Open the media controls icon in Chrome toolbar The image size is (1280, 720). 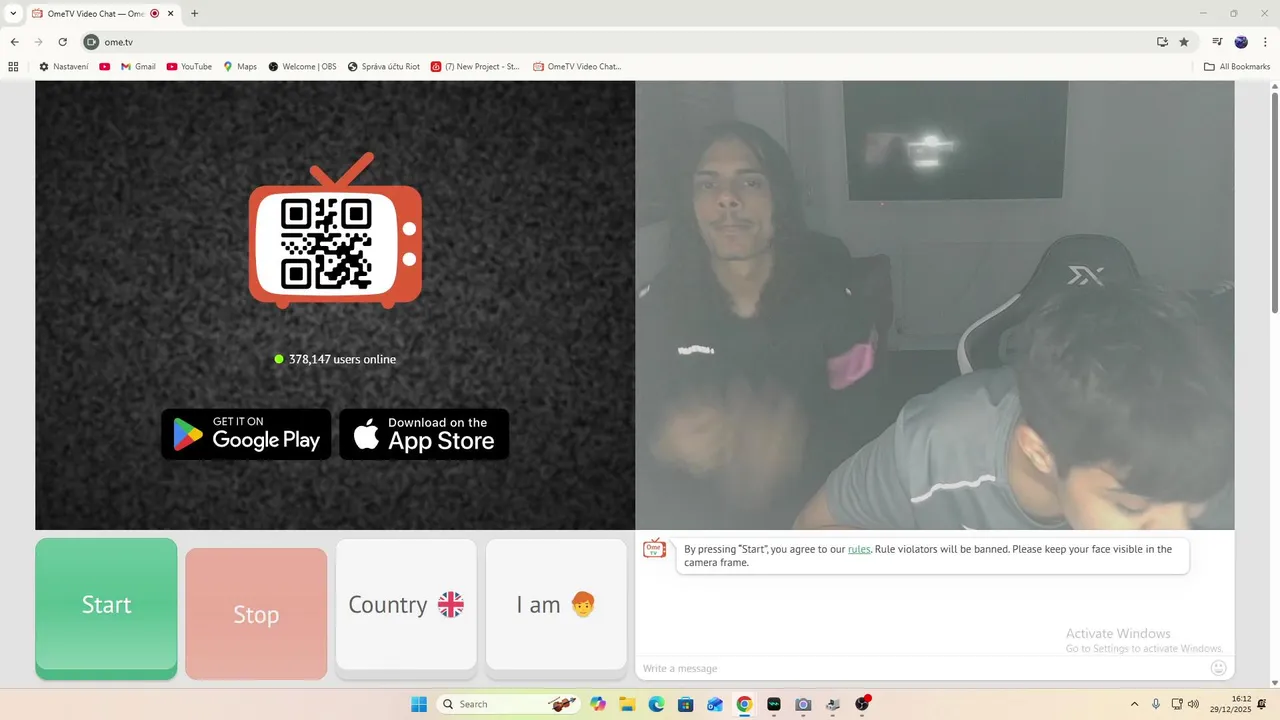1217,42
